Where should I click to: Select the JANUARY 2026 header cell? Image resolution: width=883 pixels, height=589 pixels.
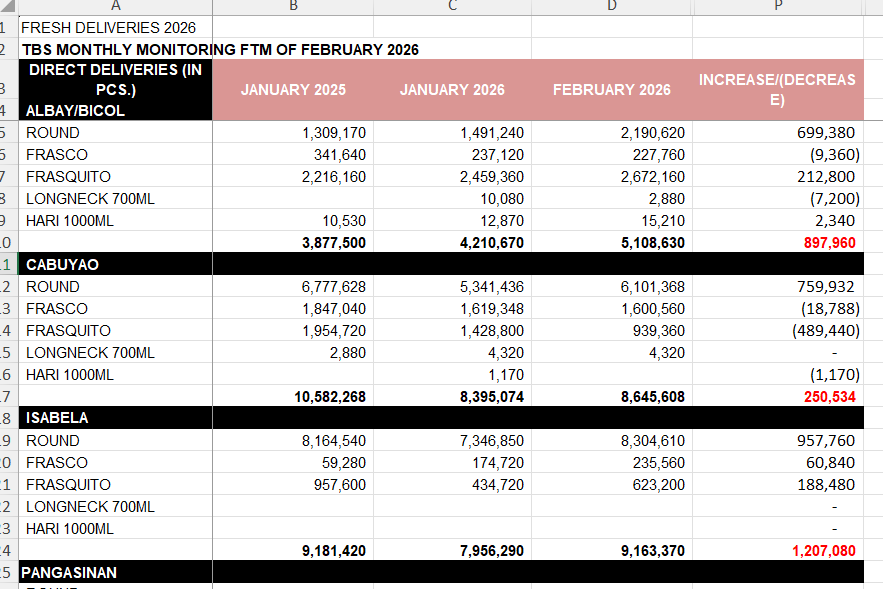click(x=452, y=90)
